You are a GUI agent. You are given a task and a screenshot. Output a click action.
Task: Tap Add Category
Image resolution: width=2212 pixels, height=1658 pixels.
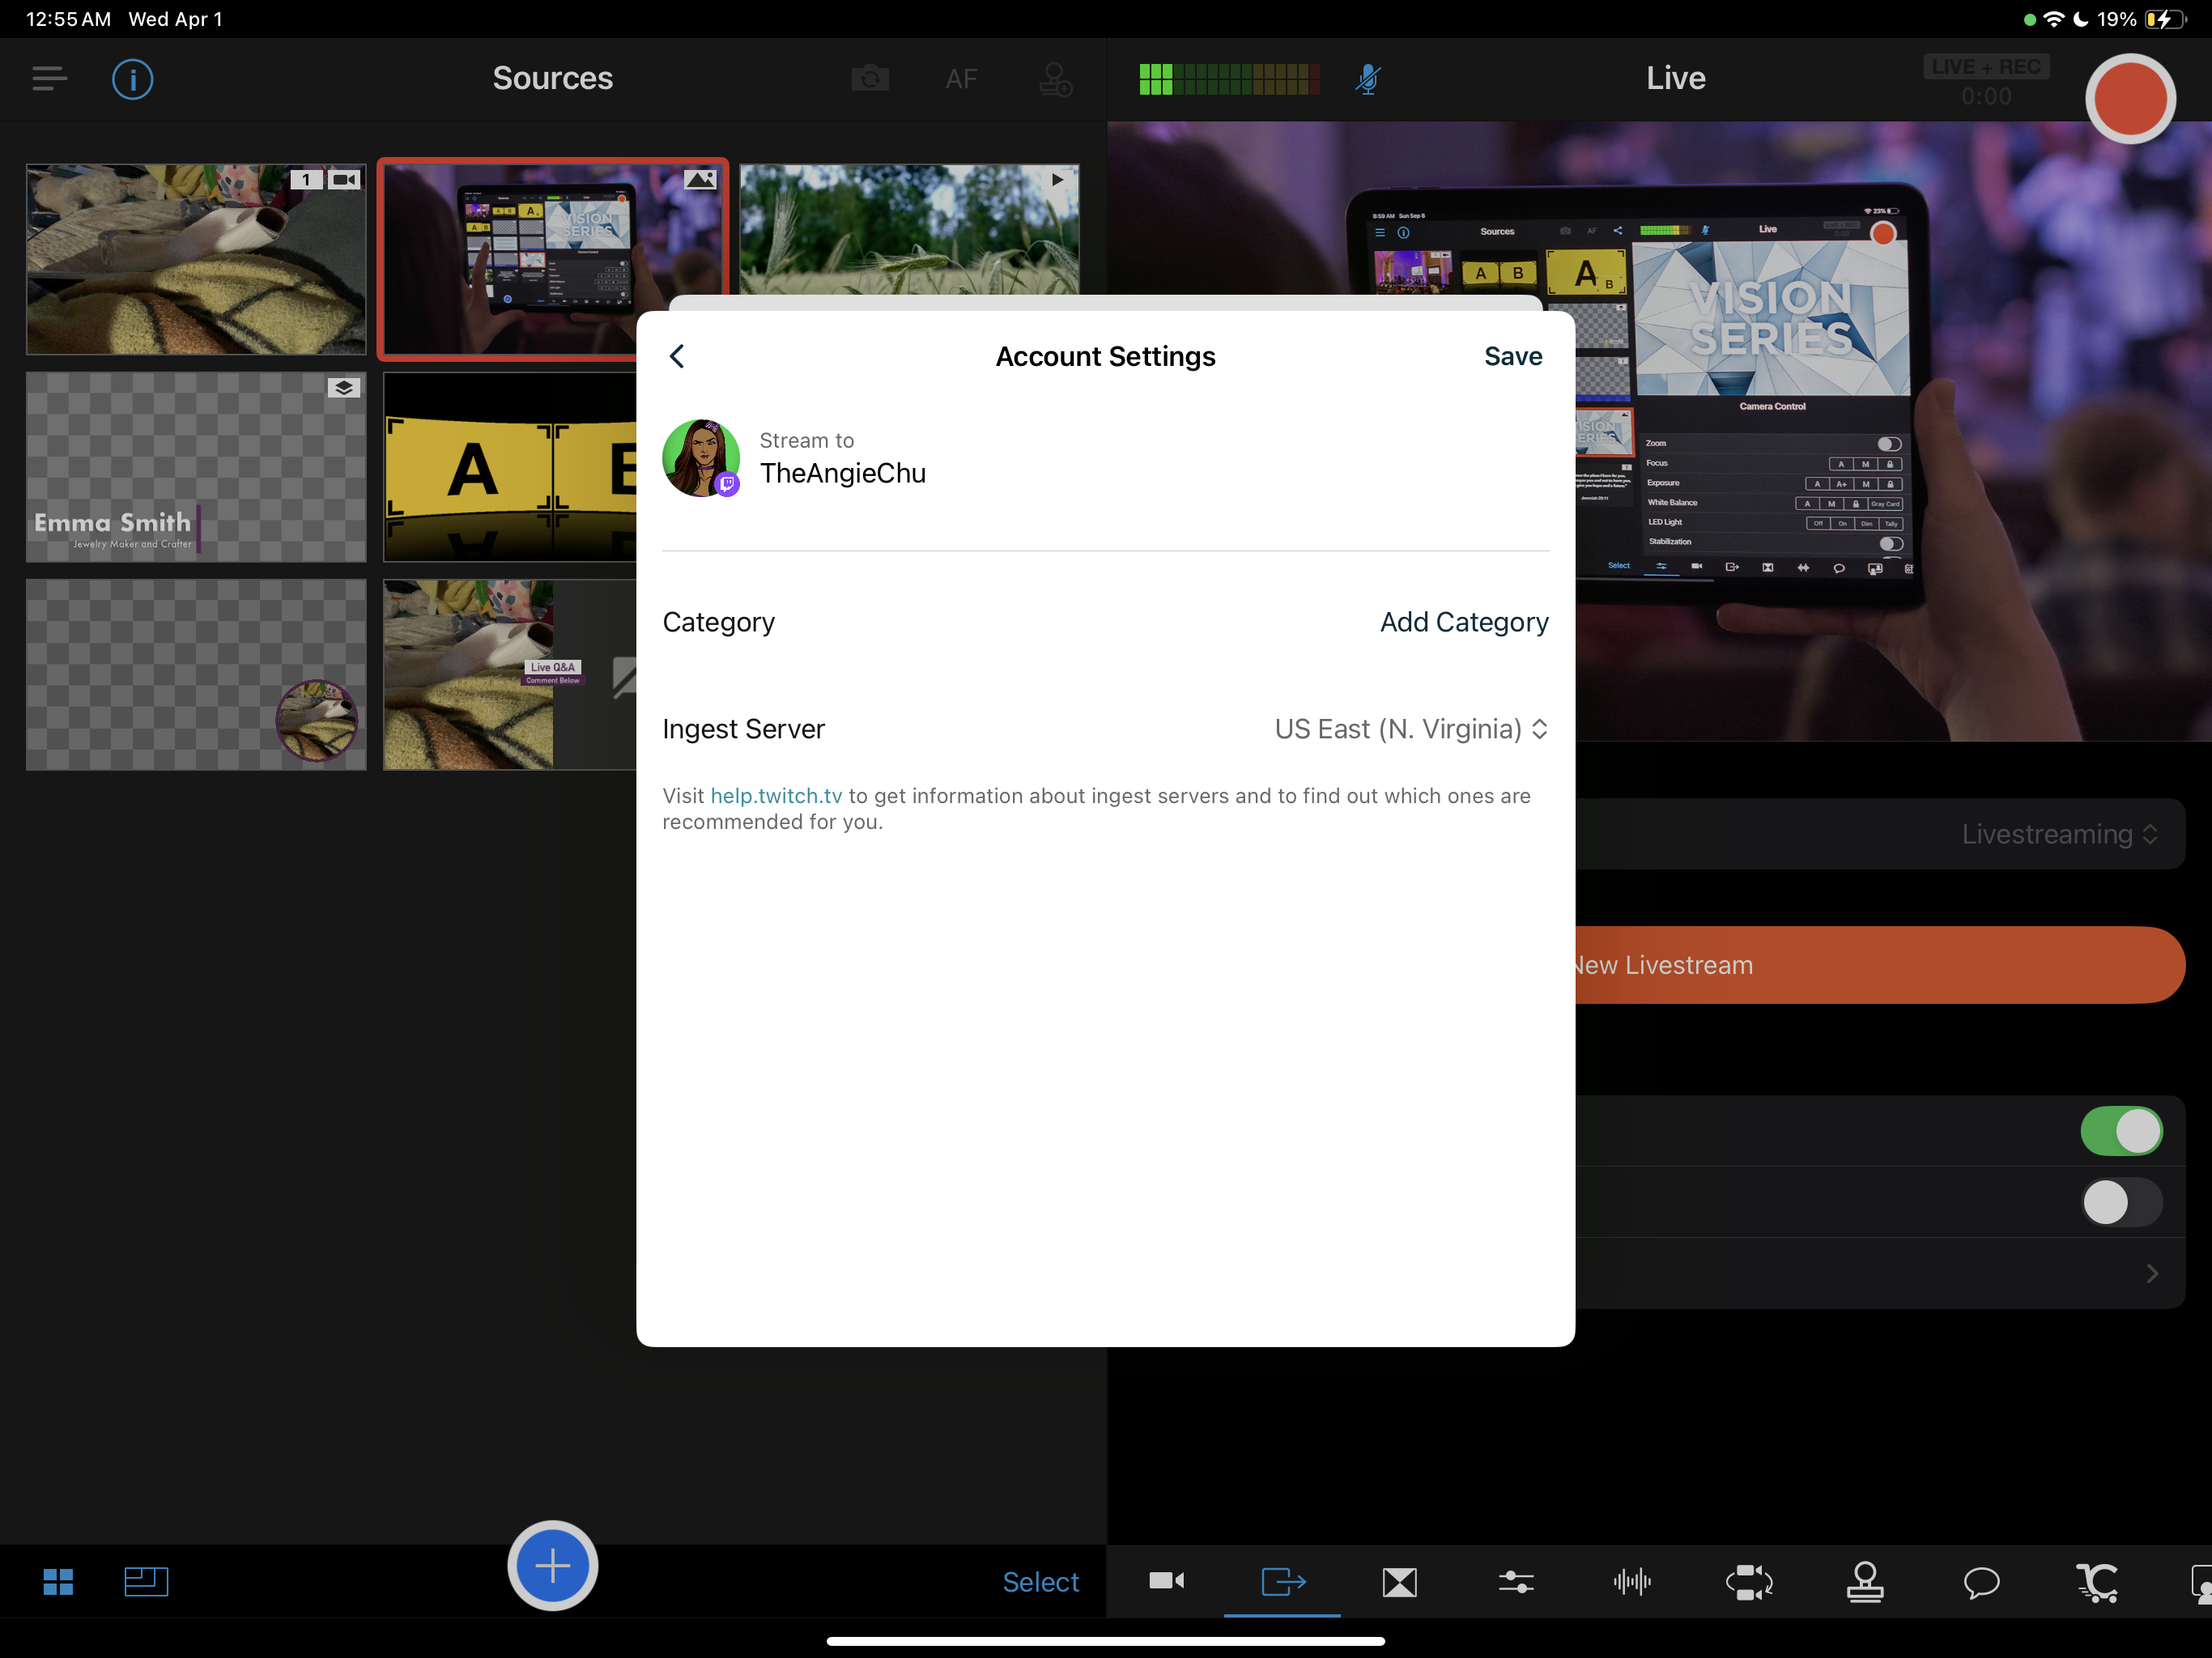pos(1463,622)
